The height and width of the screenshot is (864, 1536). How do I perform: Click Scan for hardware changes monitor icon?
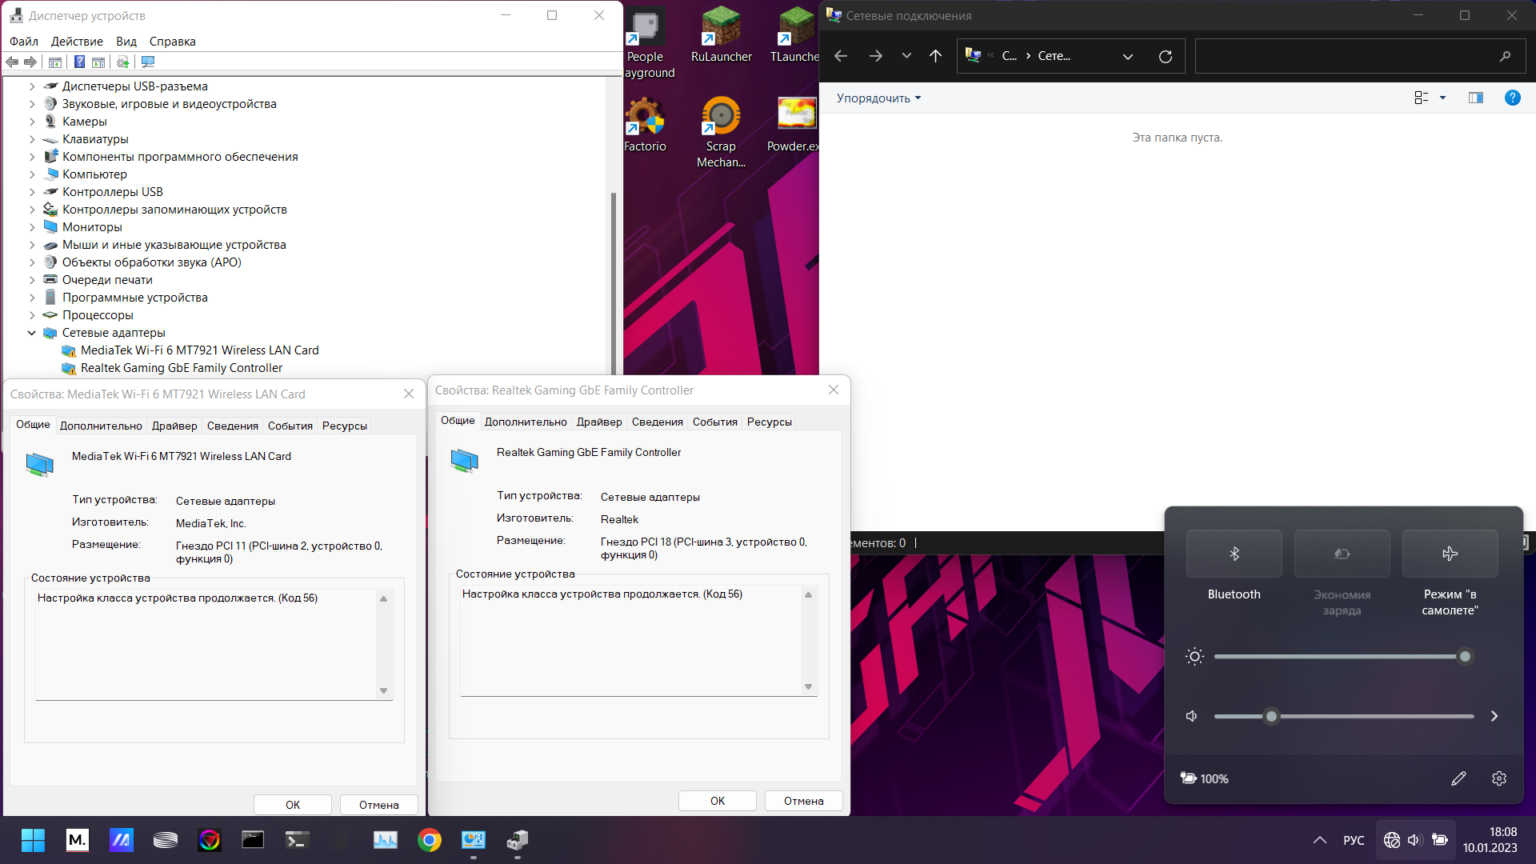click(x=148, y=62)
